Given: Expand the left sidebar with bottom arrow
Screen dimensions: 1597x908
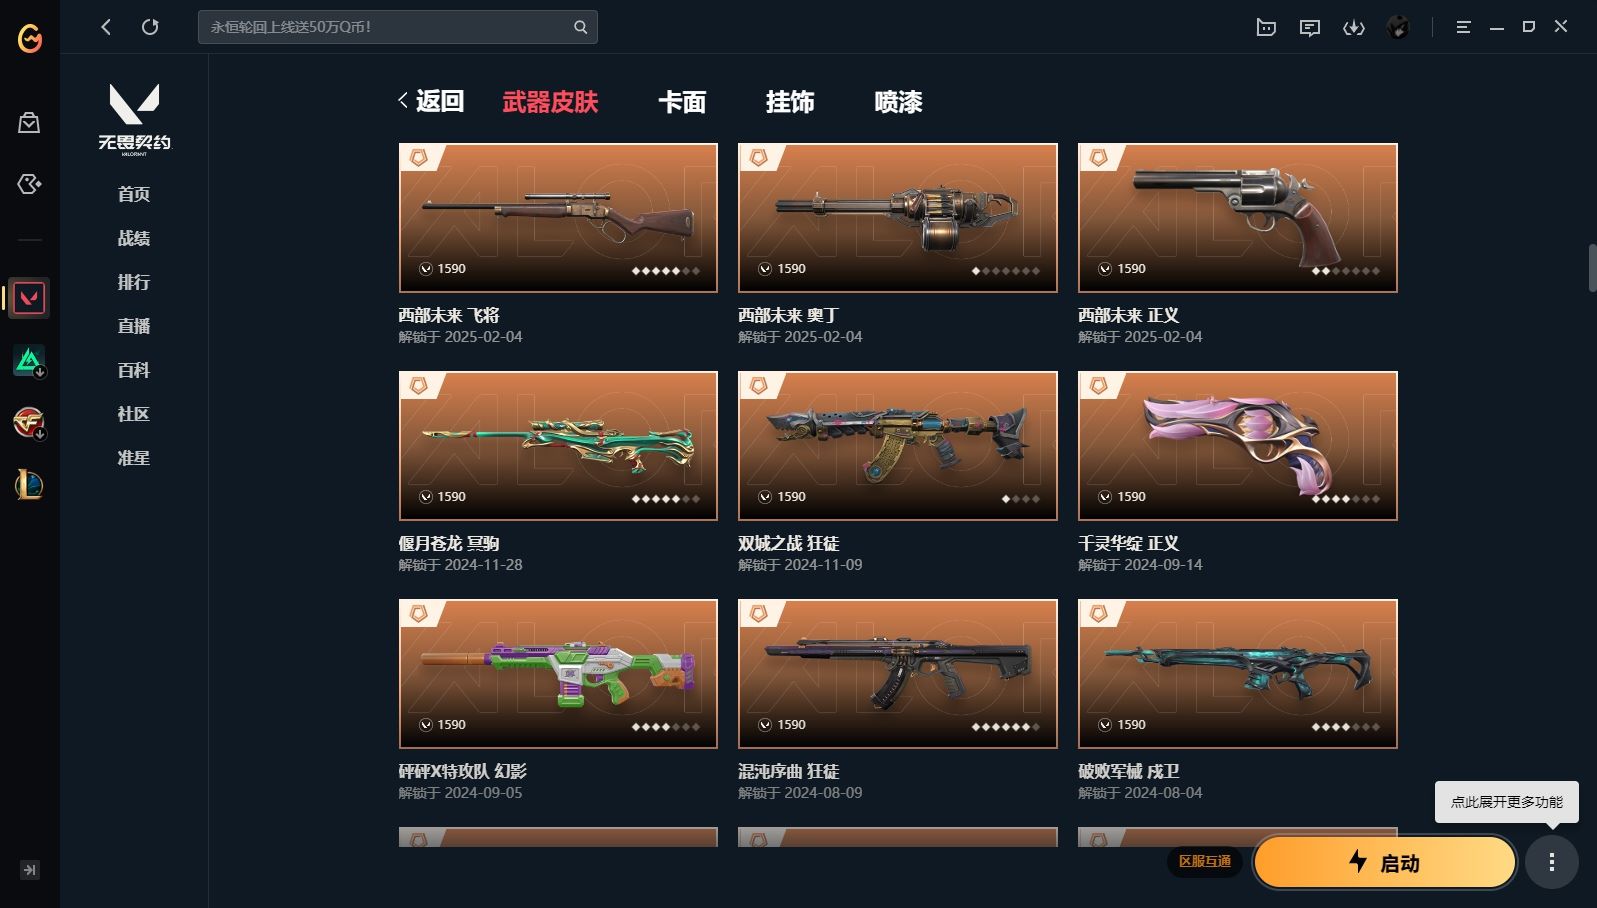Looking at the screenshot, I should pyautogui.click(x=30, y=870).
